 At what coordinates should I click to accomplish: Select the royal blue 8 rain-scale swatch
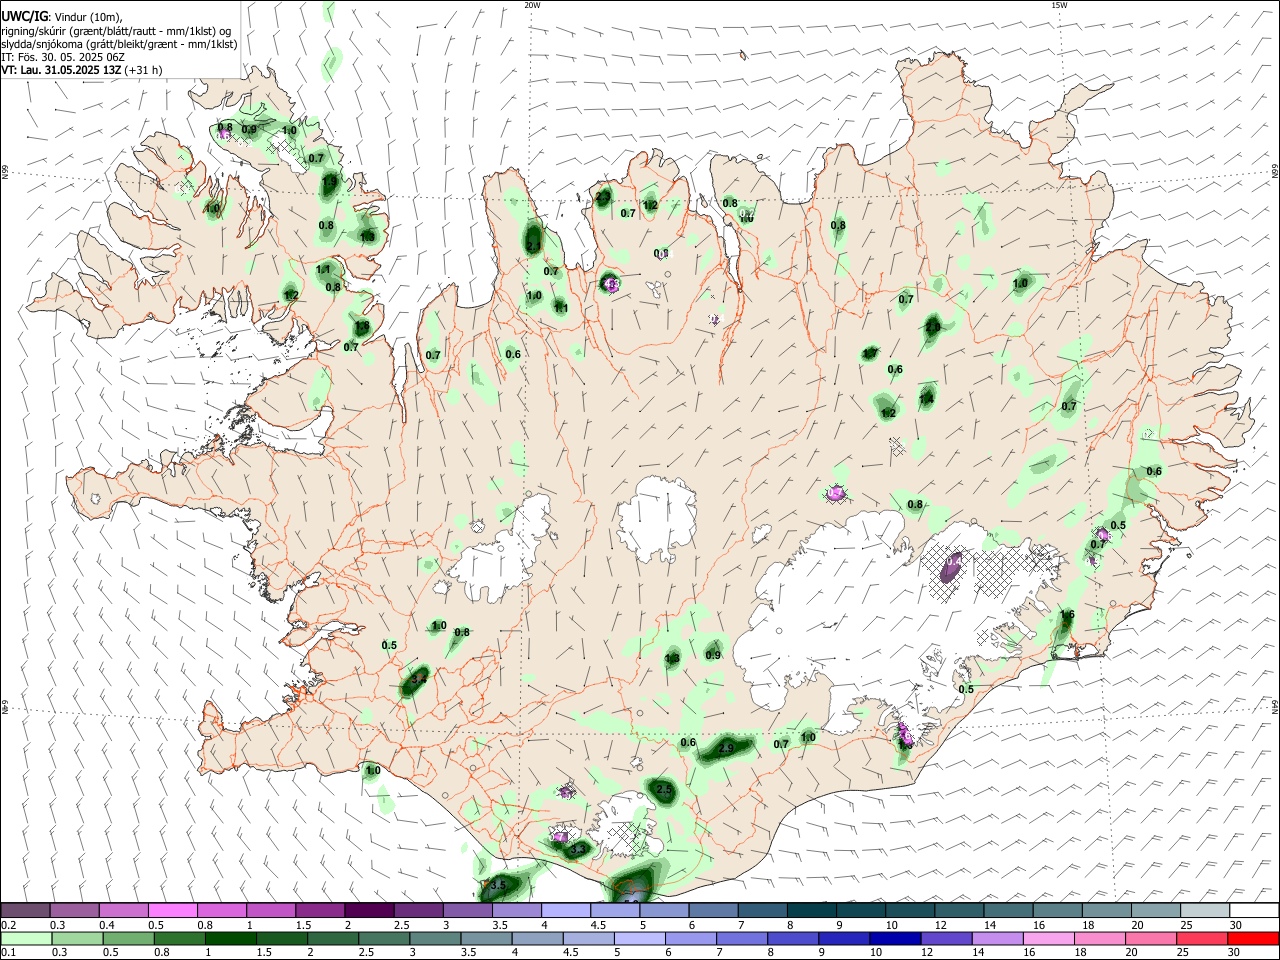click(793, 938)
